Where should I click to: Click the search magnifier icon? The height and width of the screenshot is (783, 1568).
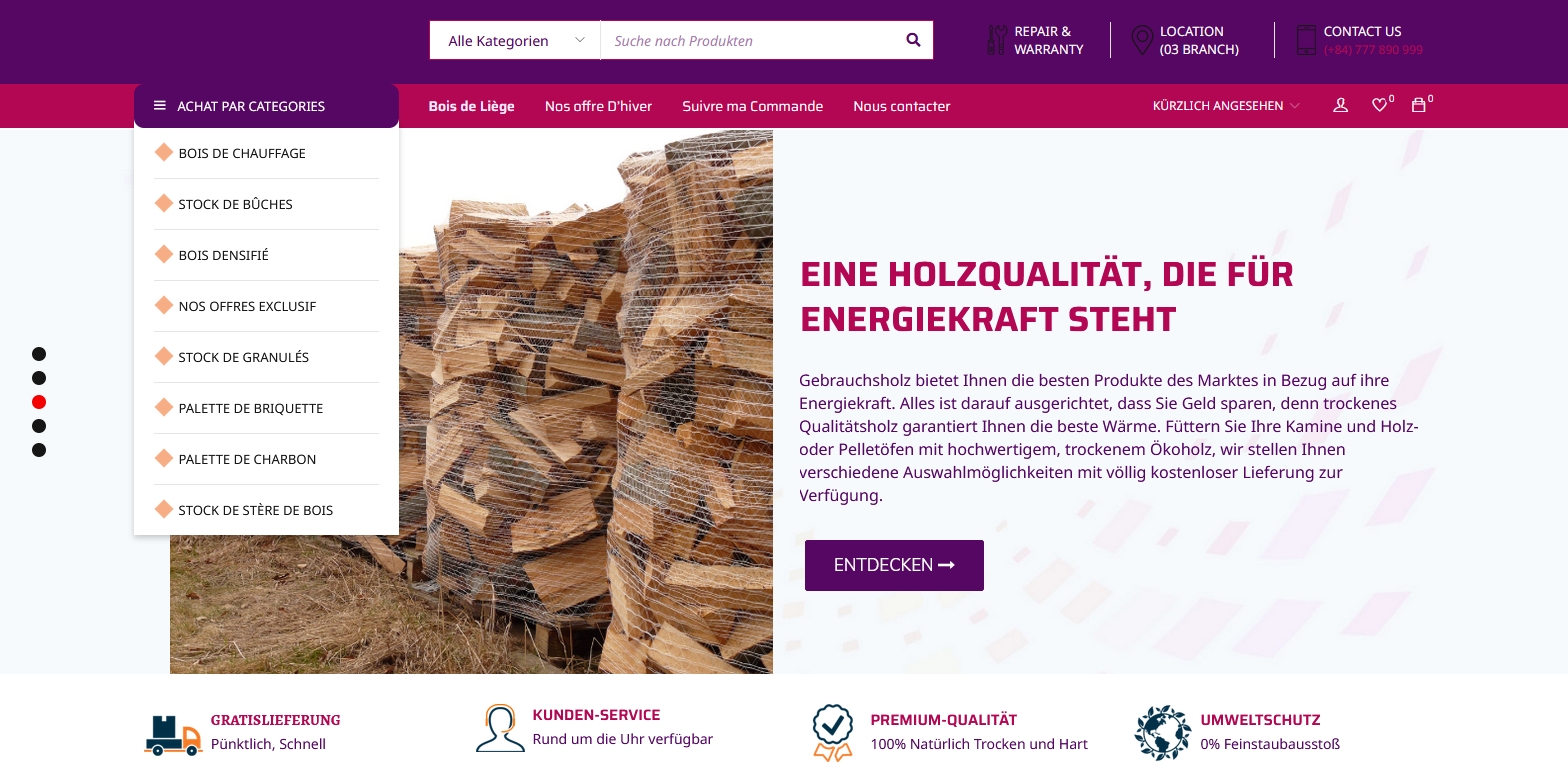pos(913,40)
